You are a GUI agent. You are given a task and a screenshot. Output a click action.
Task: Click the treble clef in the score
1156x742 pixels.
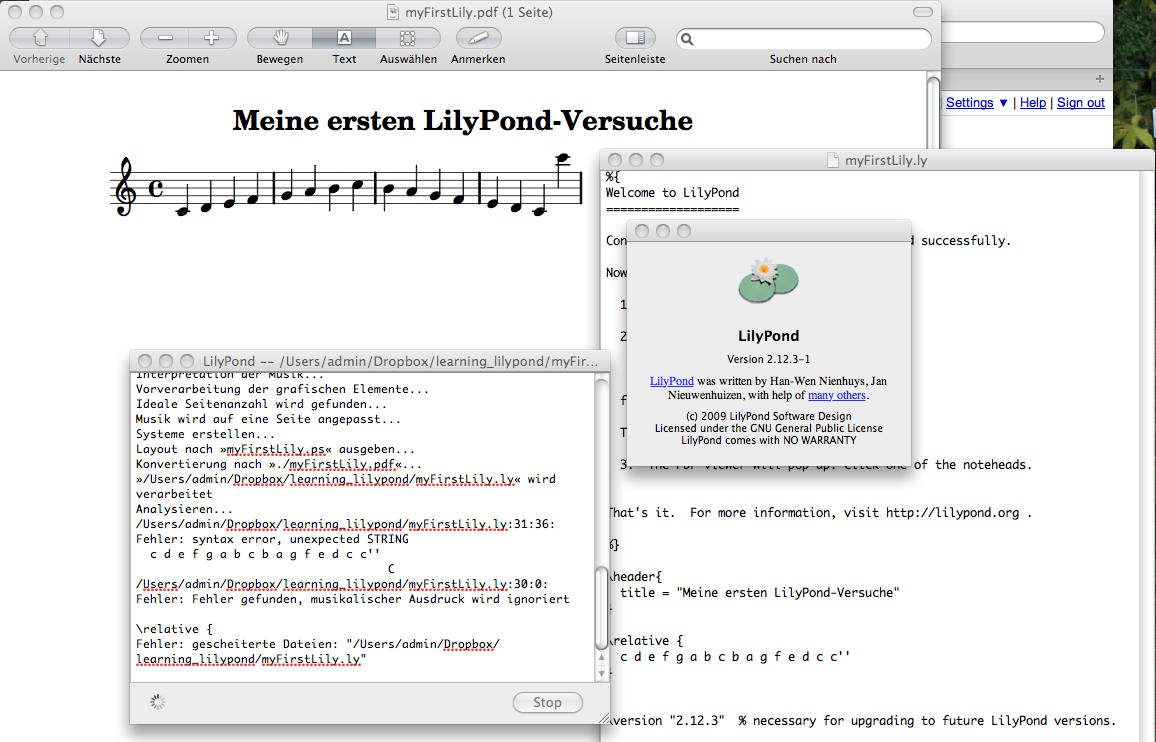pos(125,187)
